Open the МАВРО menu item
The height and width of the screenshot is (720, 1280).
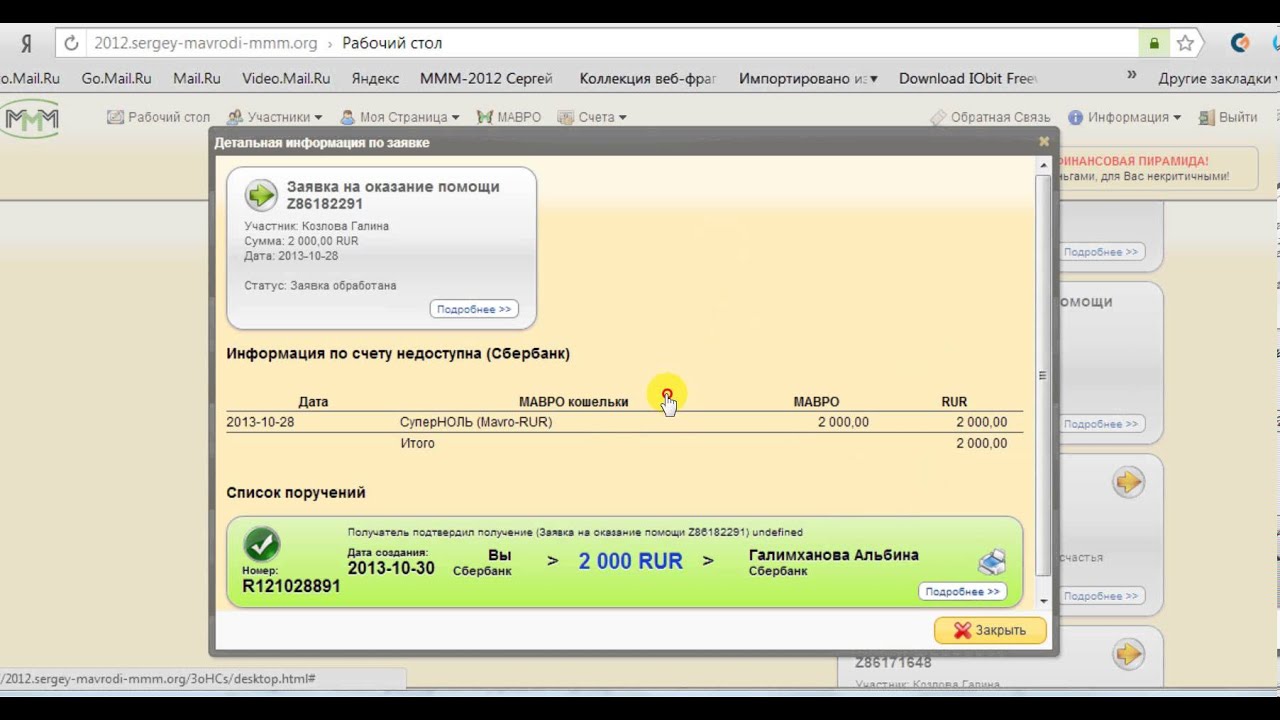coord(509,117)
